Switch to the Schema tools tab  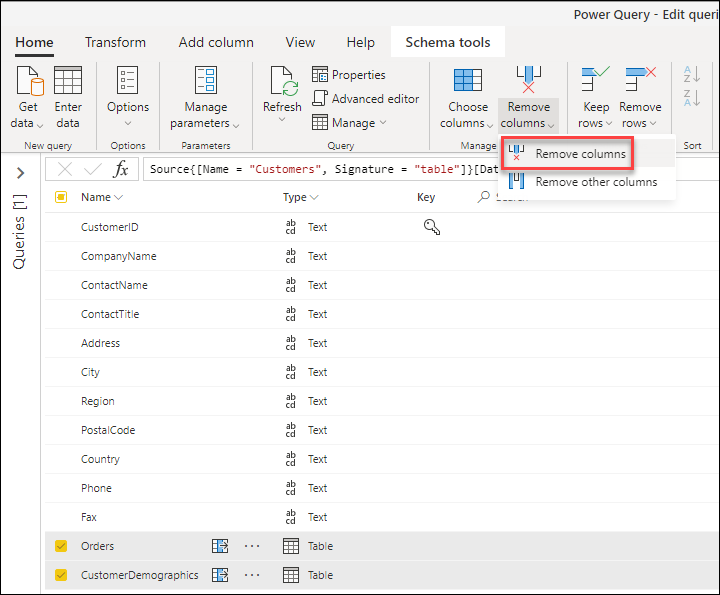click(x=448, y=42)
